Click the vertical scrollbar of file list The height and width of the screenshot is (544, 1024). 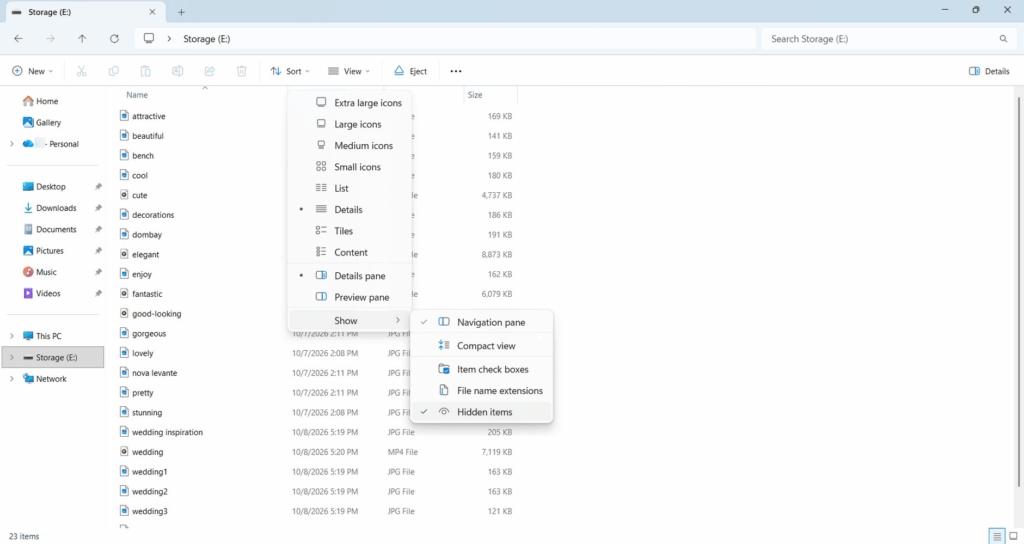coord(1019,291)
